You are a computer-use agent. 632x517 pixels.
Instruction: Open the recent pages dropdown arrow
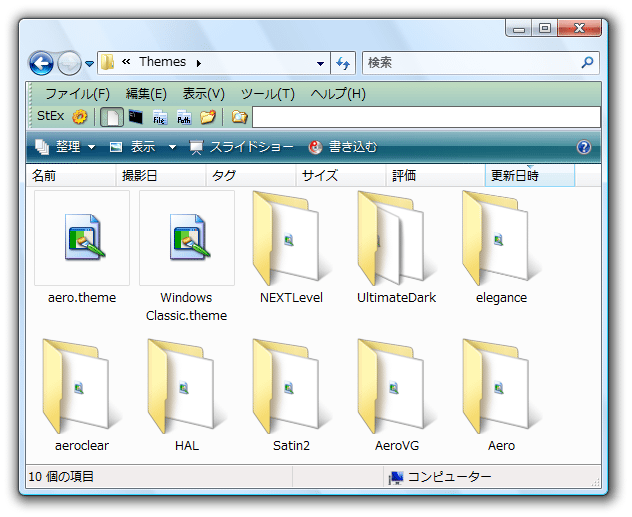coord(89,64)
